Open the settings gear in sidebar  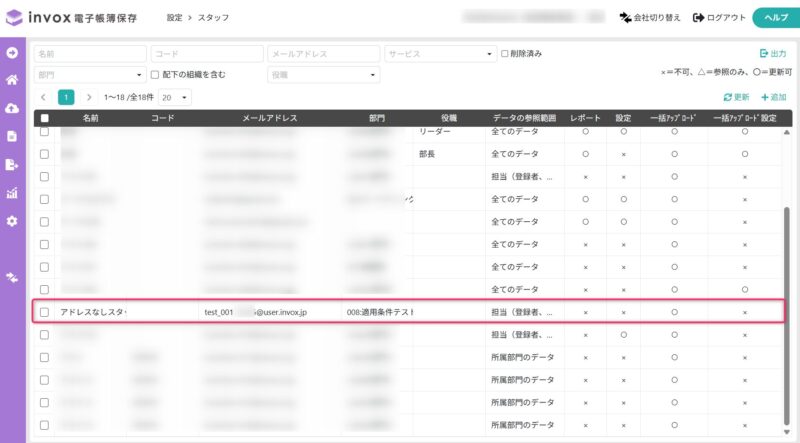coord(12,221)
